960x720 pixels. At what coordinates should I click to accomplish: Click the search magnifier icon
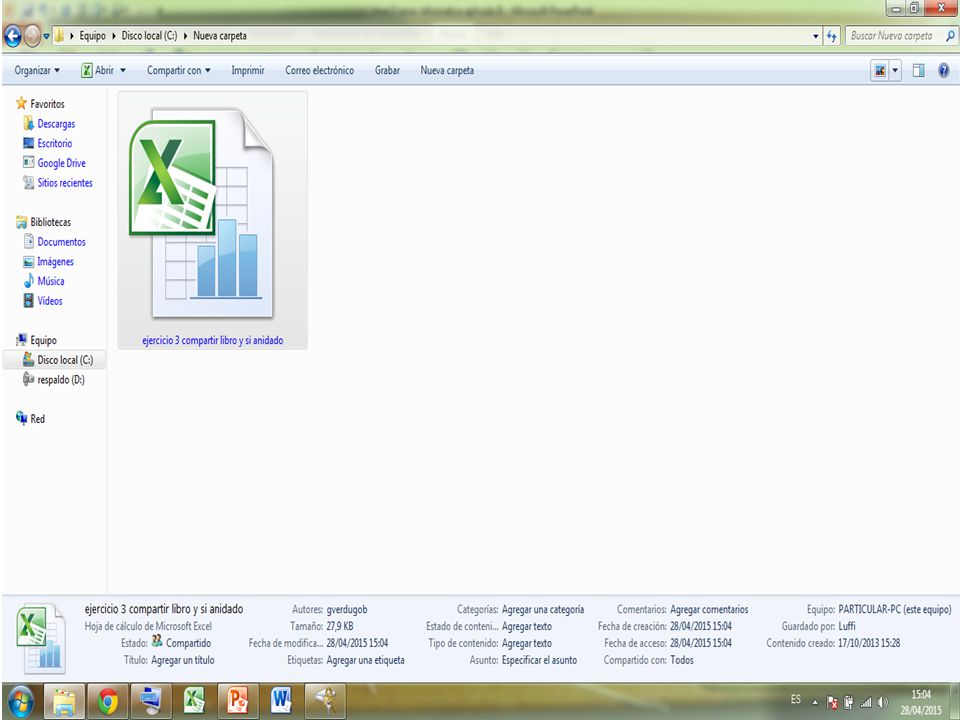(950, 36)
